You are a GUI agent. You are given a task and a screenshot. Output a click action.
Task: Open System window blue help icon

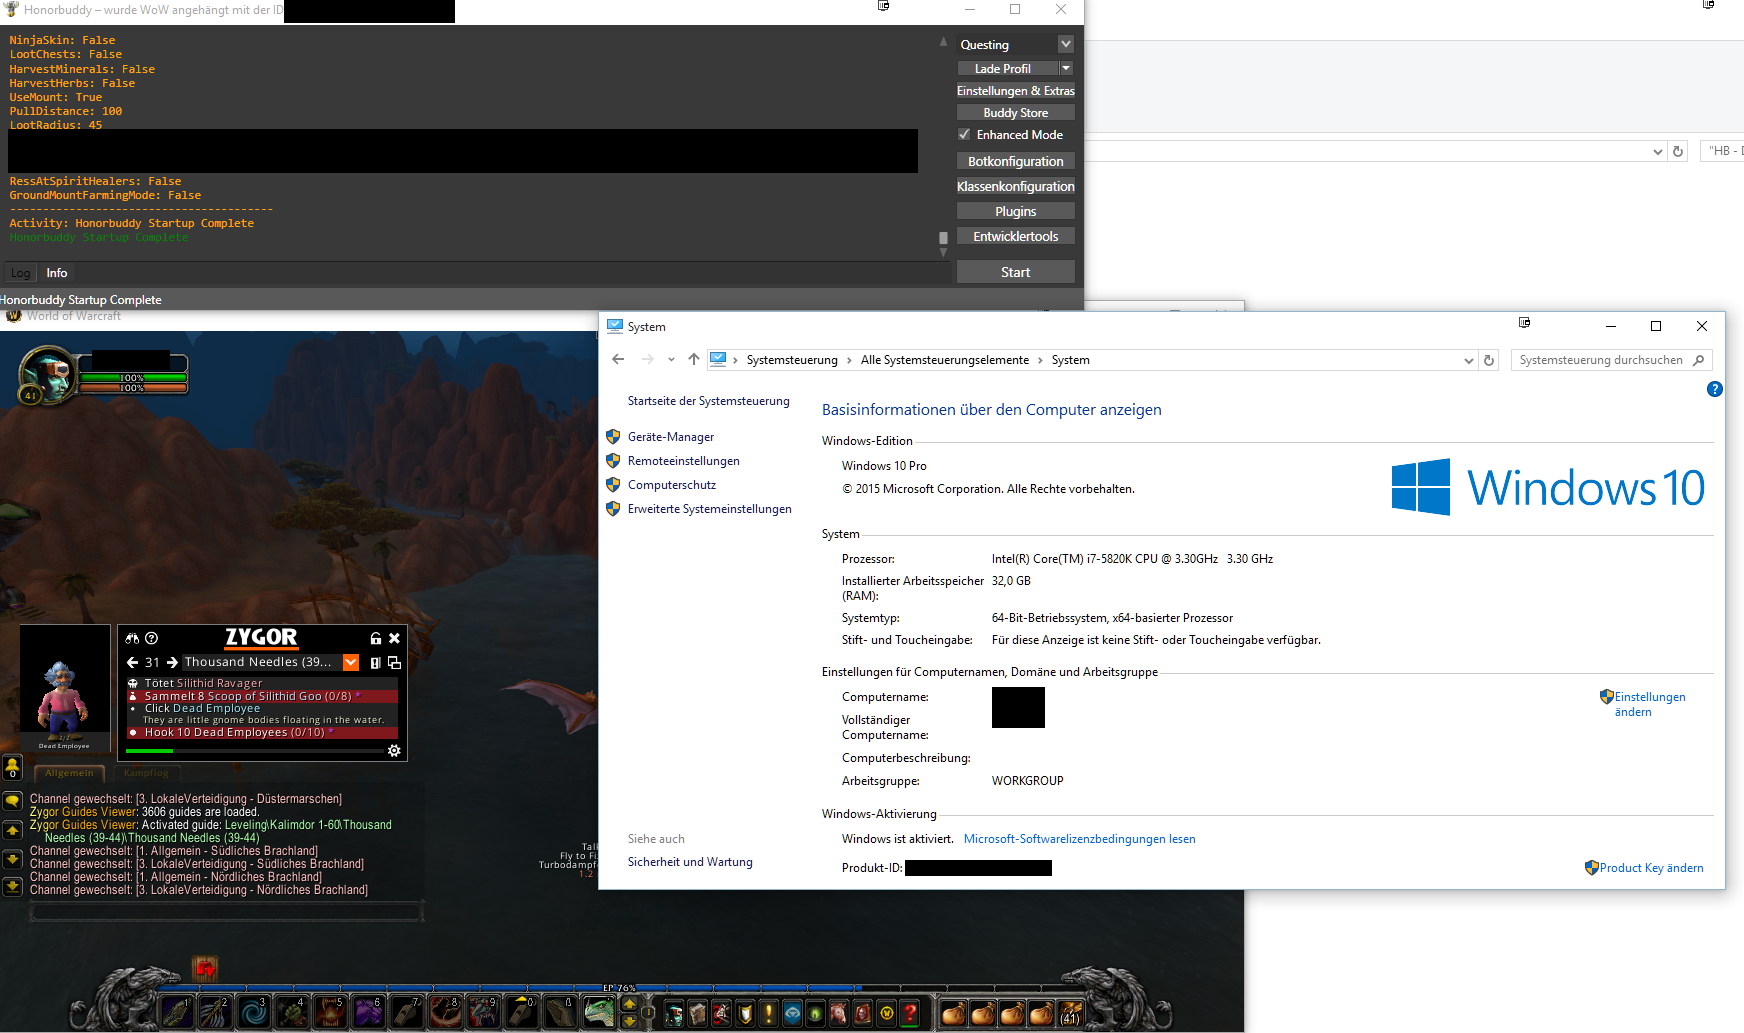[1714, 389]
